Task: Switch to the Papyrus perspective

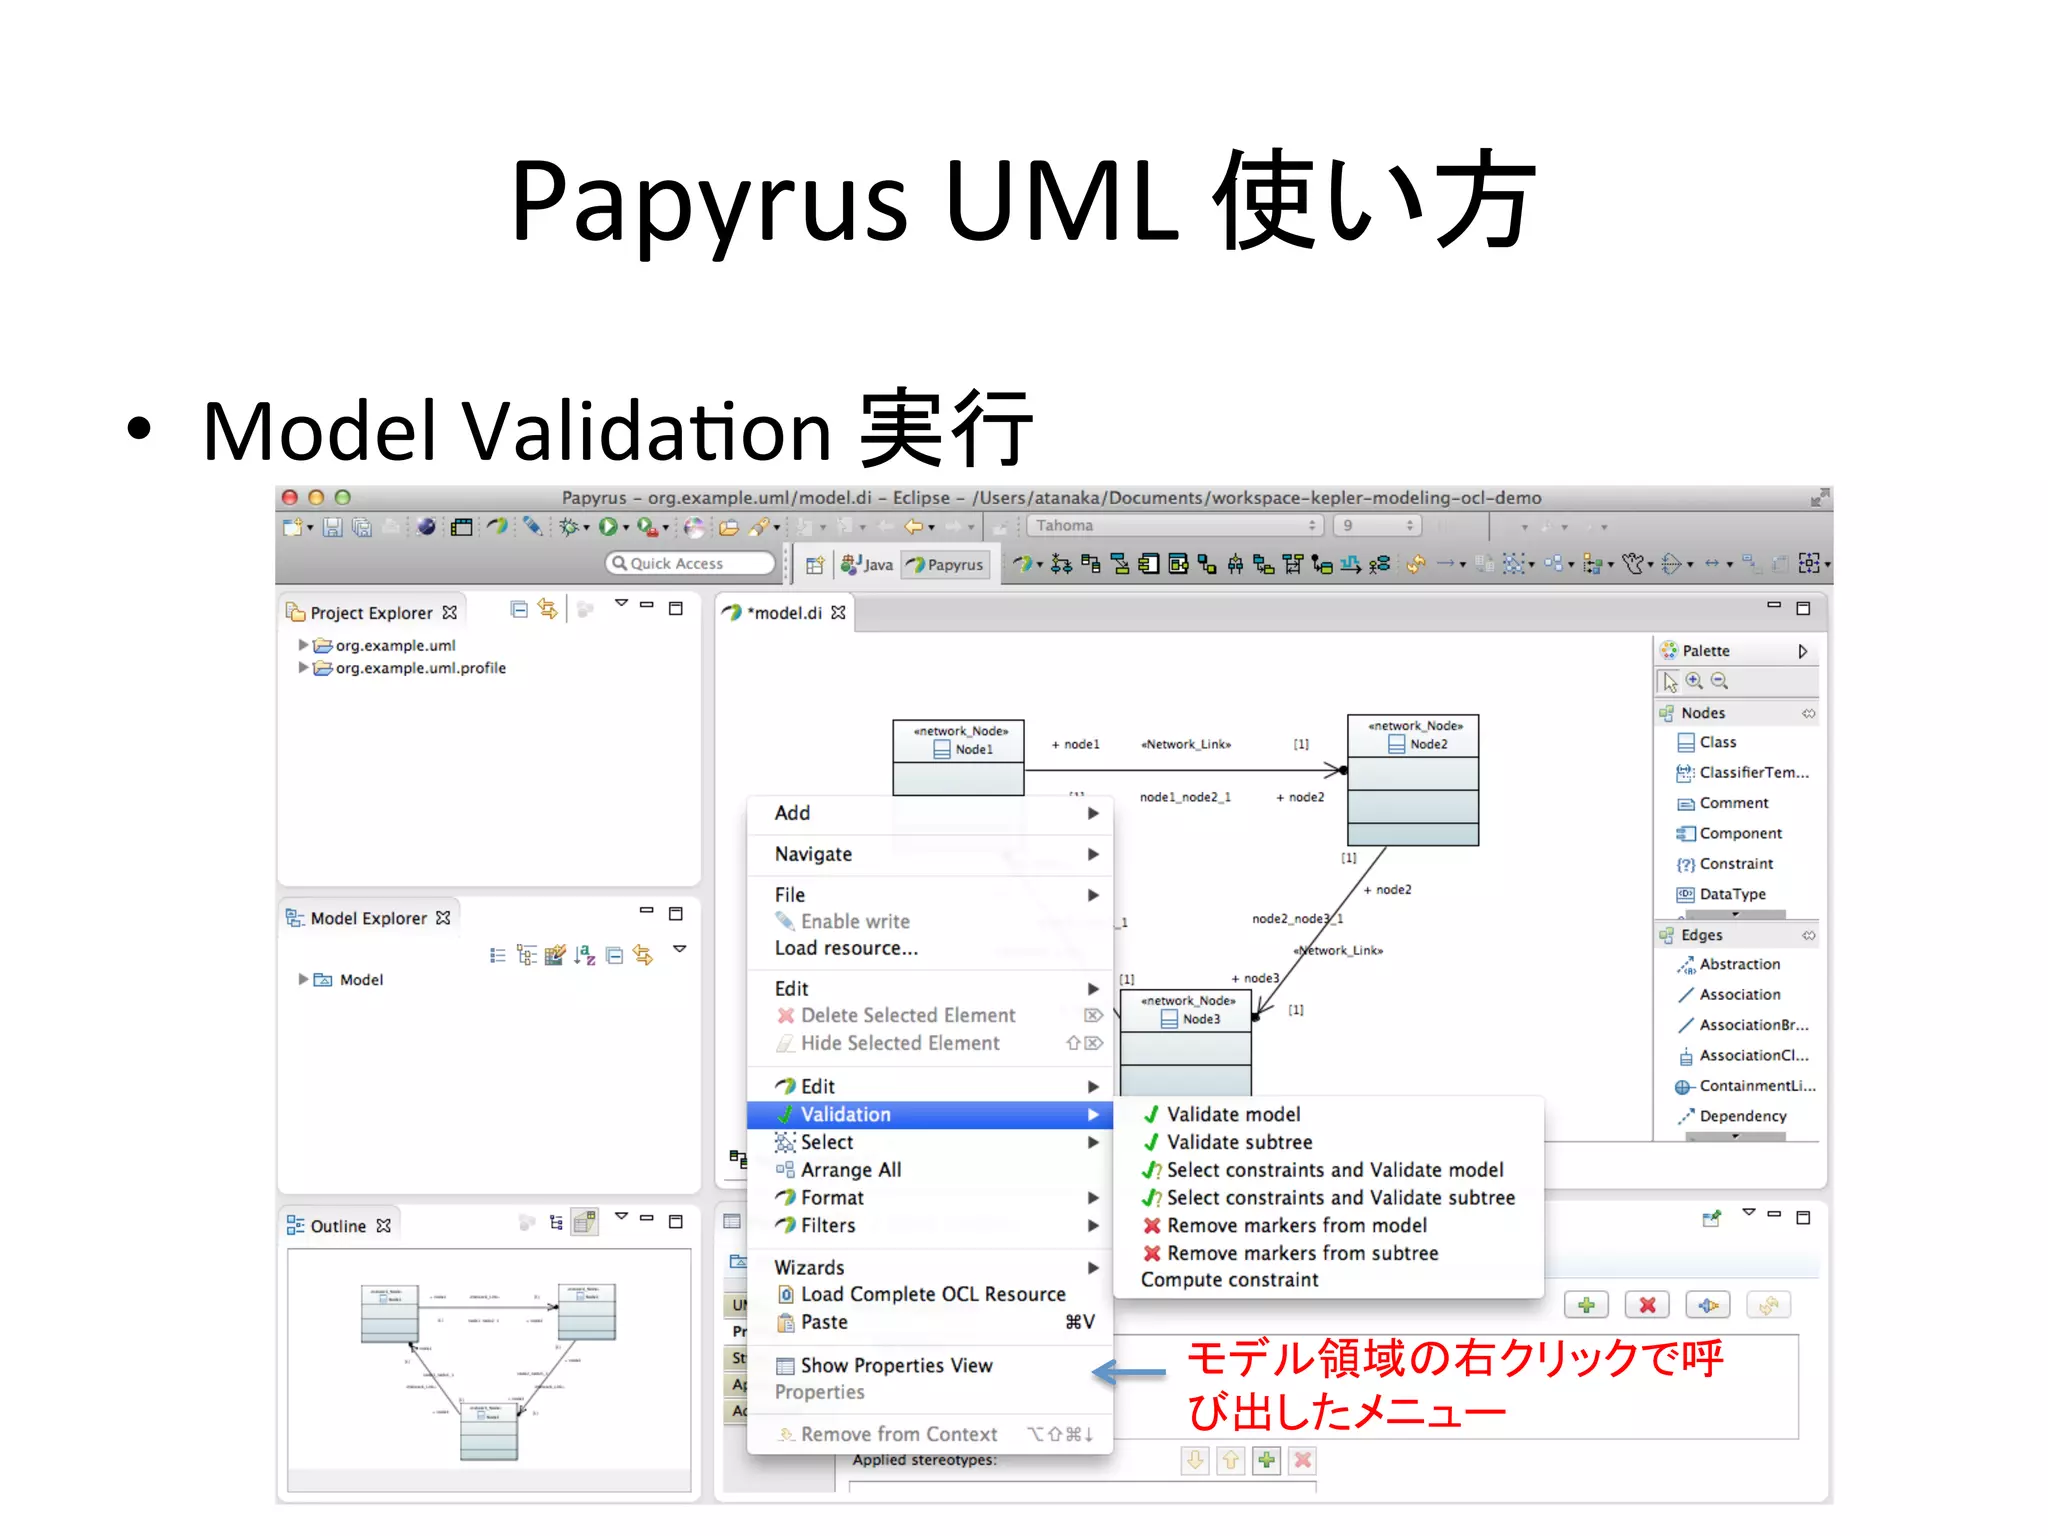Action: (x=945, y=565)
